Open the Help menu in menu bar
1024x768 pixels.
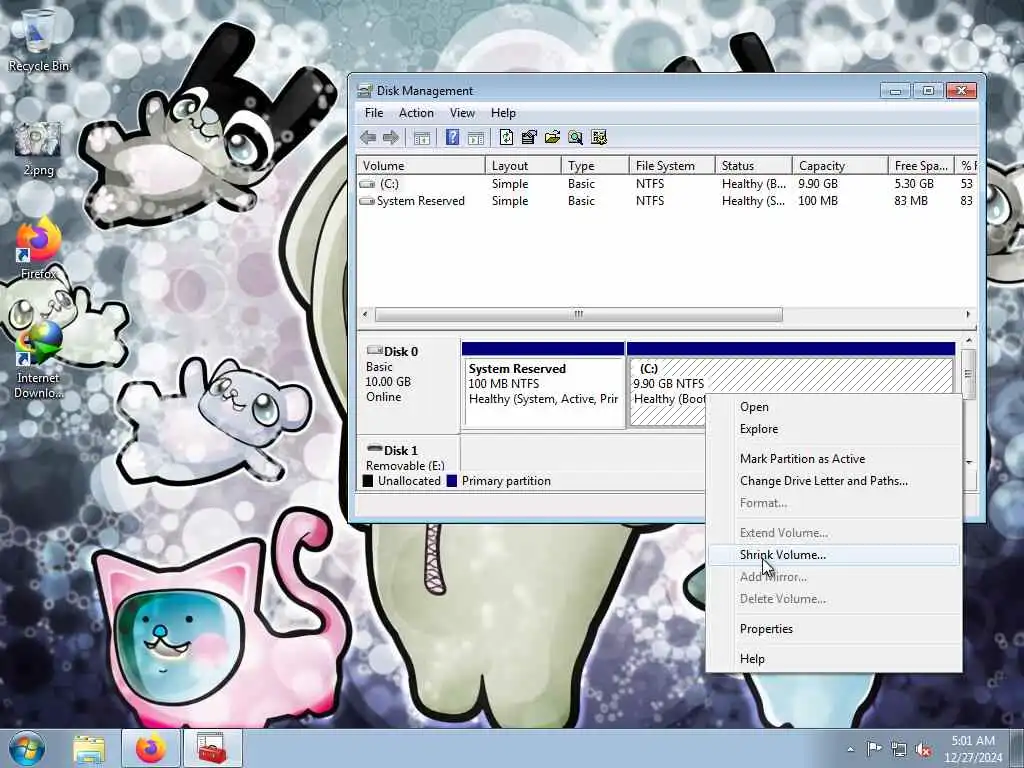pyautogui.click(x=503, y=113)
